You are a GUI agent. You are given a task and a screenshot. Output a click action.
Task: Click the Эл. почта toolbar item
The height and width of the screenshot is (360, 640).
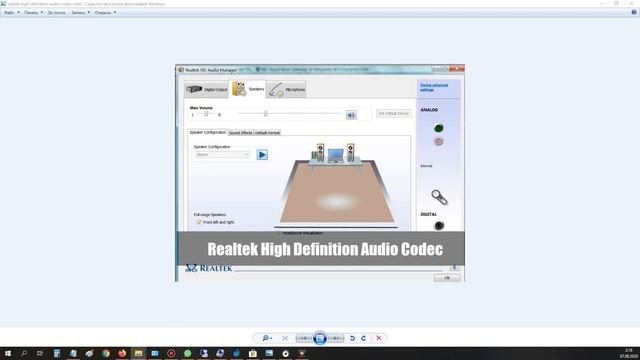pyautogui.click(x=56, y=13)
